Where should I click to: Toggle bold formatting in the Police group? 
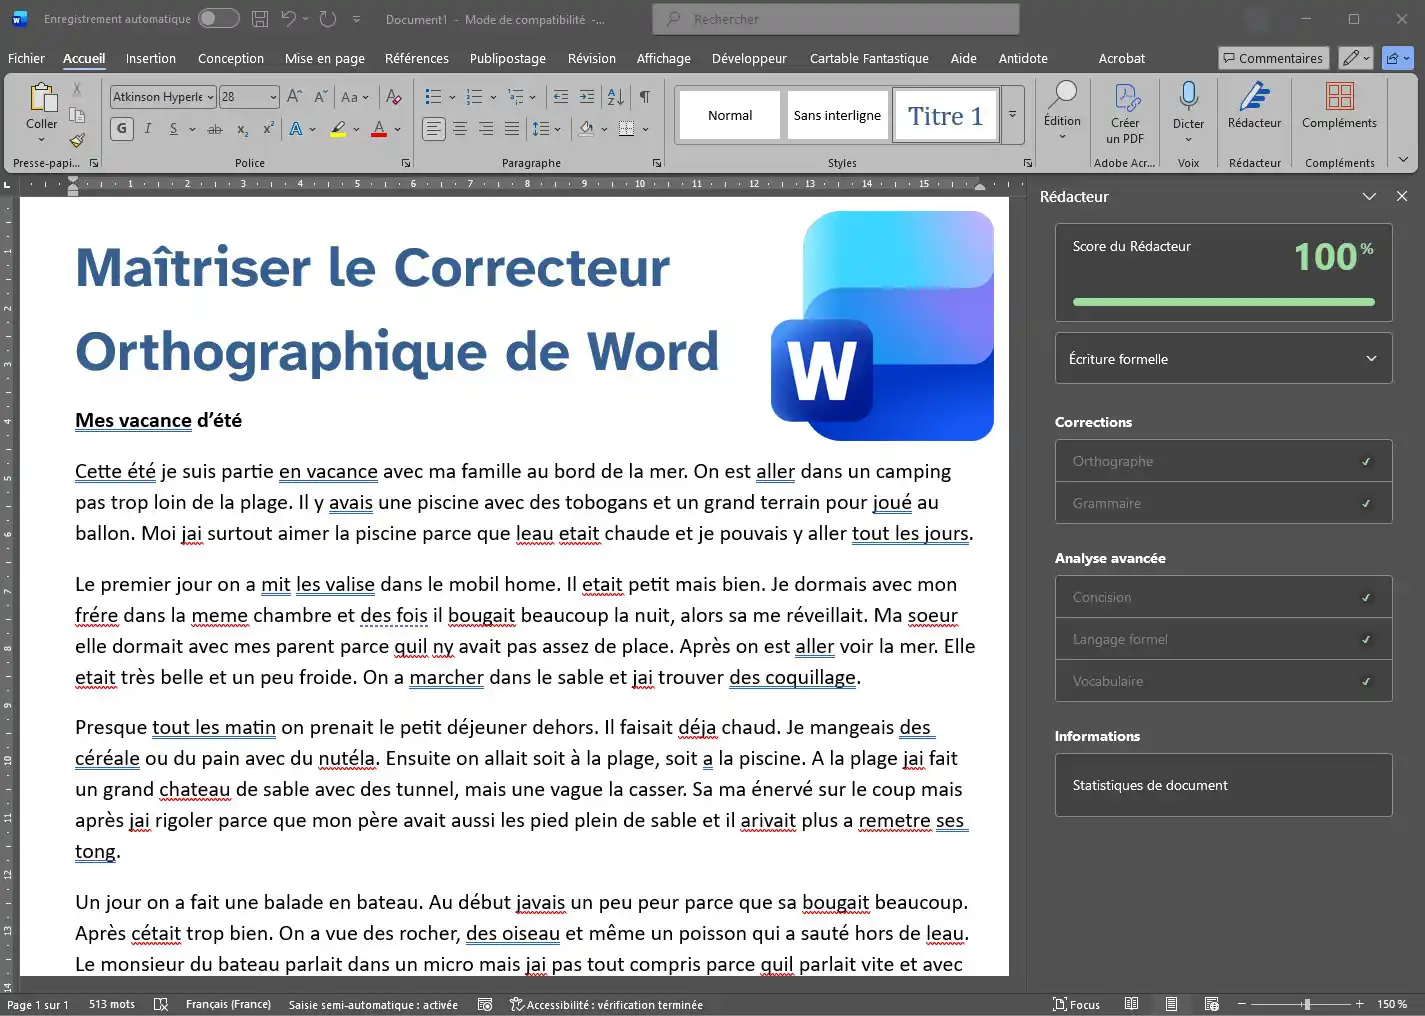point(121,129)
